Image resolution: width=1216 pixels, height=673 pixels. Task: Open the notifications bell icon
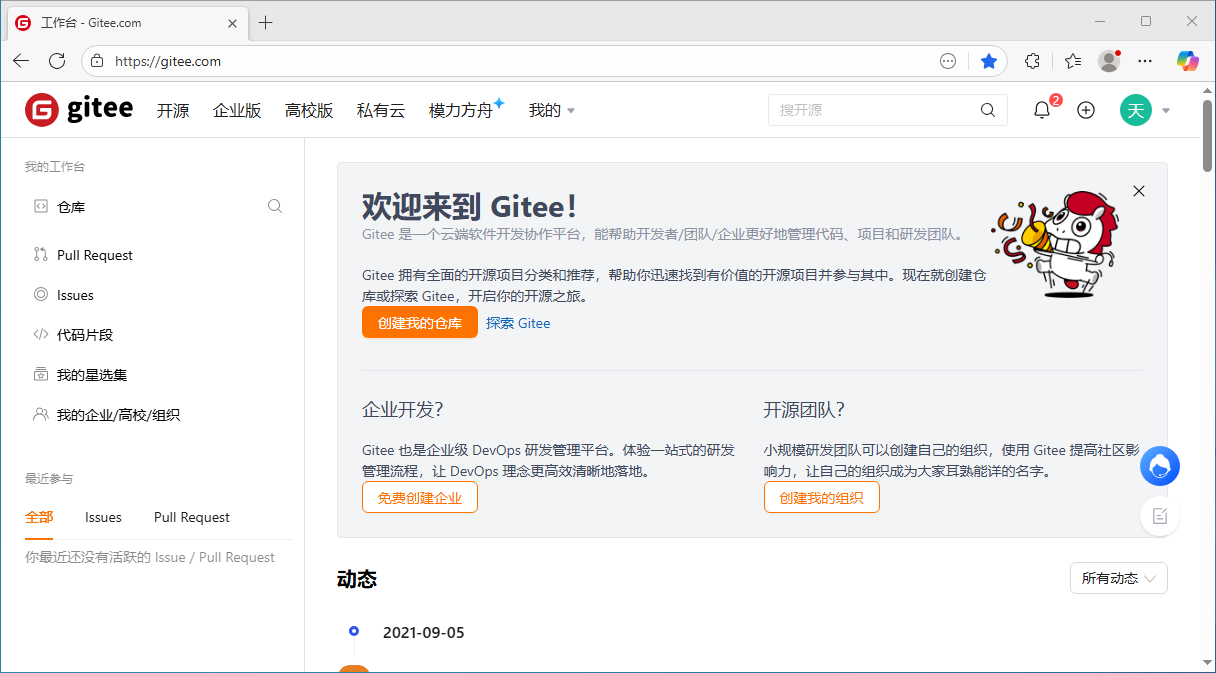point(1042,110)
